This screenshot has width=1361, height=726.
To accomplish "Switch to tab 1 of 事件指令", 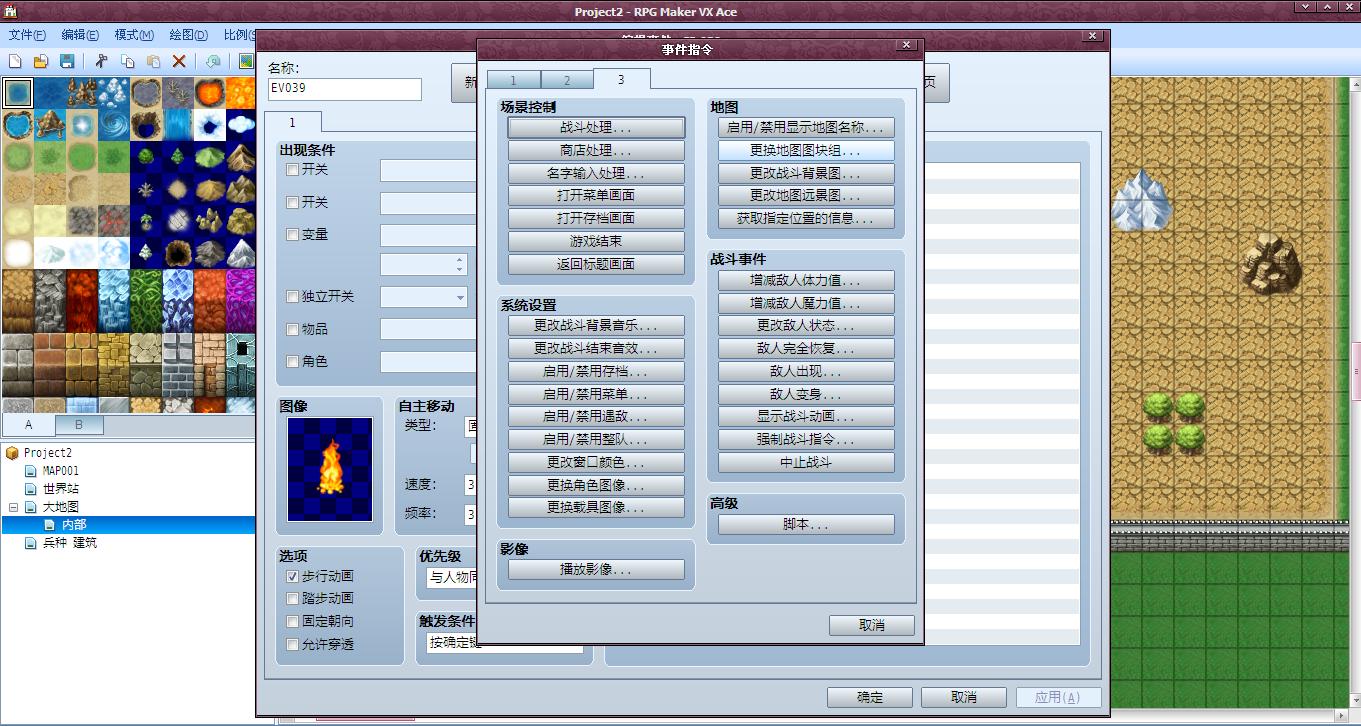I will [x=513, y=80].
